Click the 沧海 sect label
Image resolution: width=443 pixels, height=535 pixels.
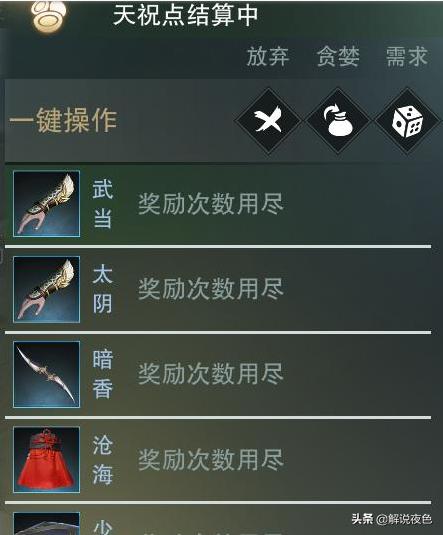pos(102,460)
